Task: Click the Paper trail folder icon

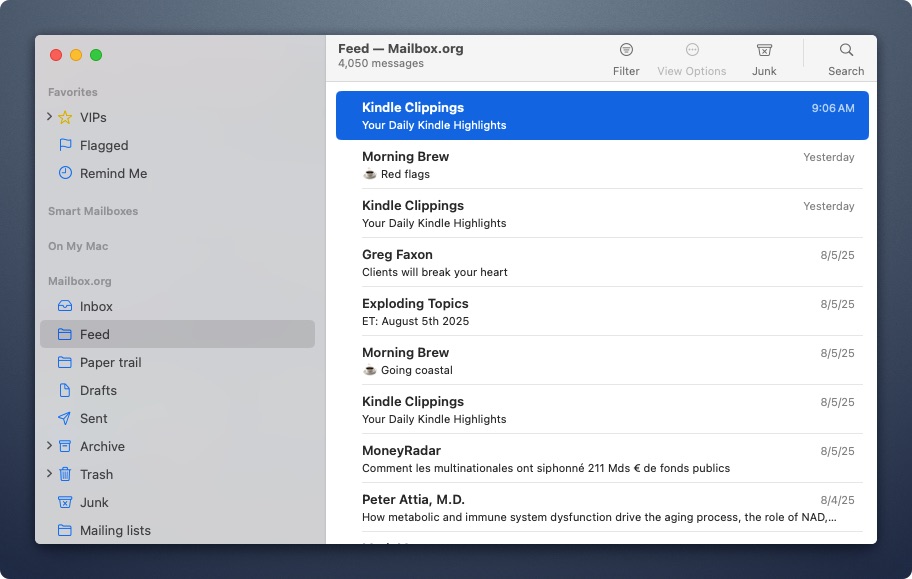Action: tap(65, 362)
